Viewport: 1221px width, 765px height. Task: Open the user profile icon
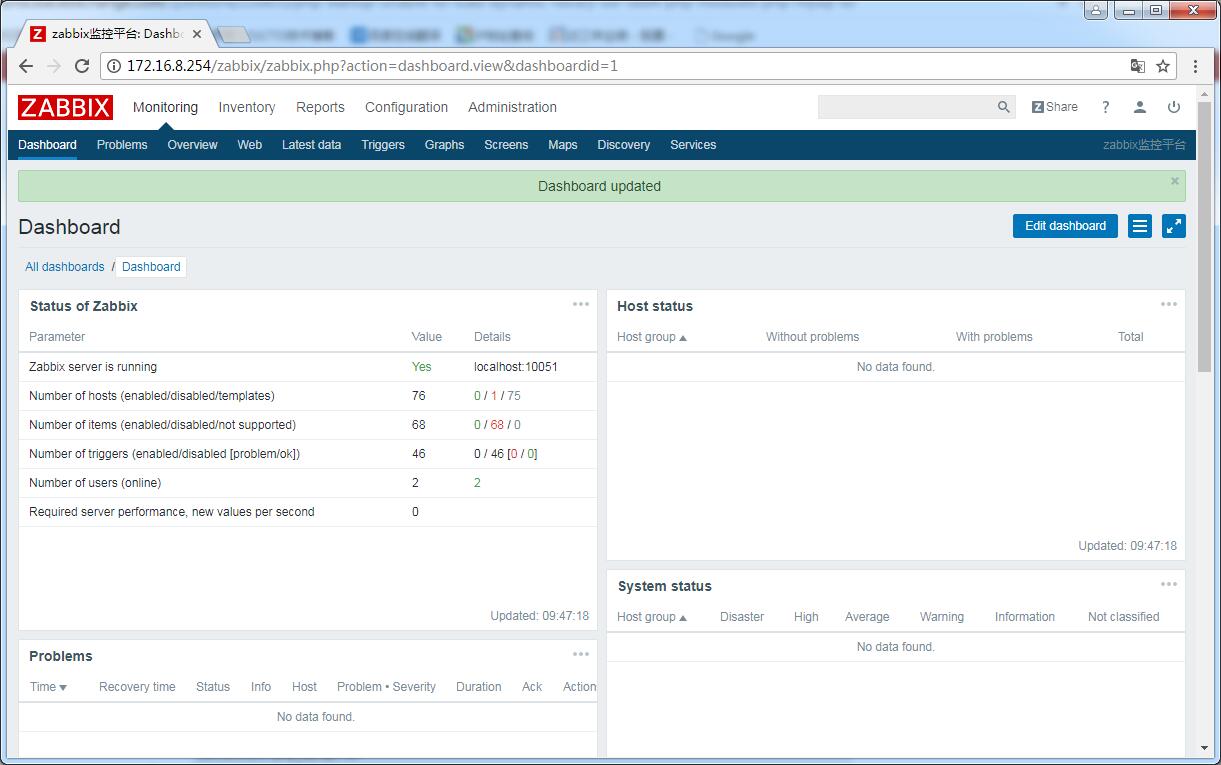tap(1139, 107)
